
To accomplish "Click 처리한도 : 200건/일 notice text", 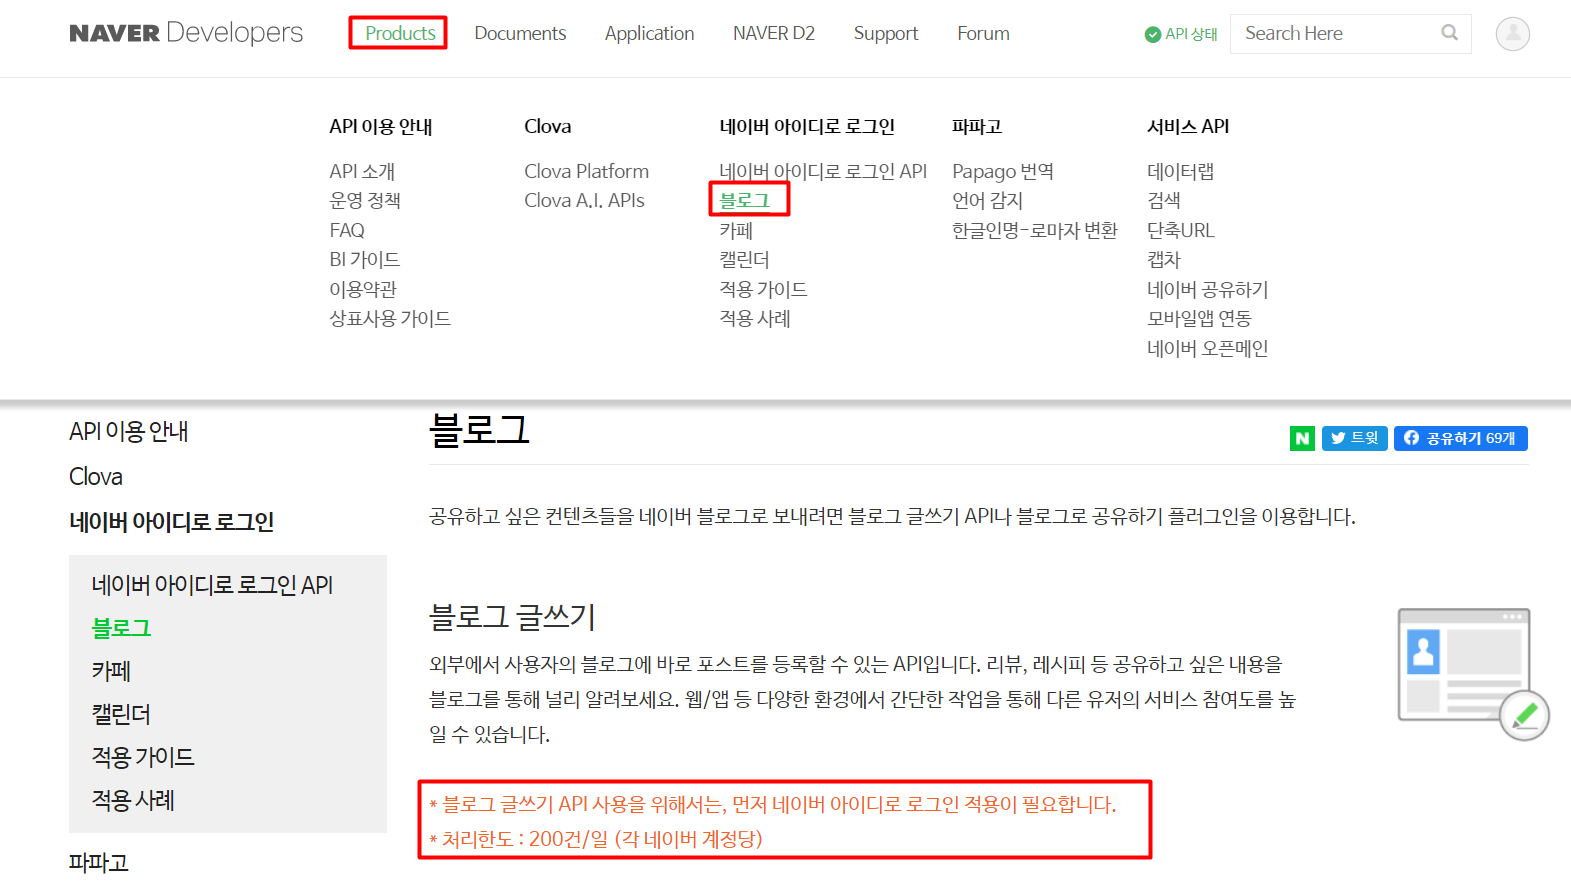I will click(596, 839).
